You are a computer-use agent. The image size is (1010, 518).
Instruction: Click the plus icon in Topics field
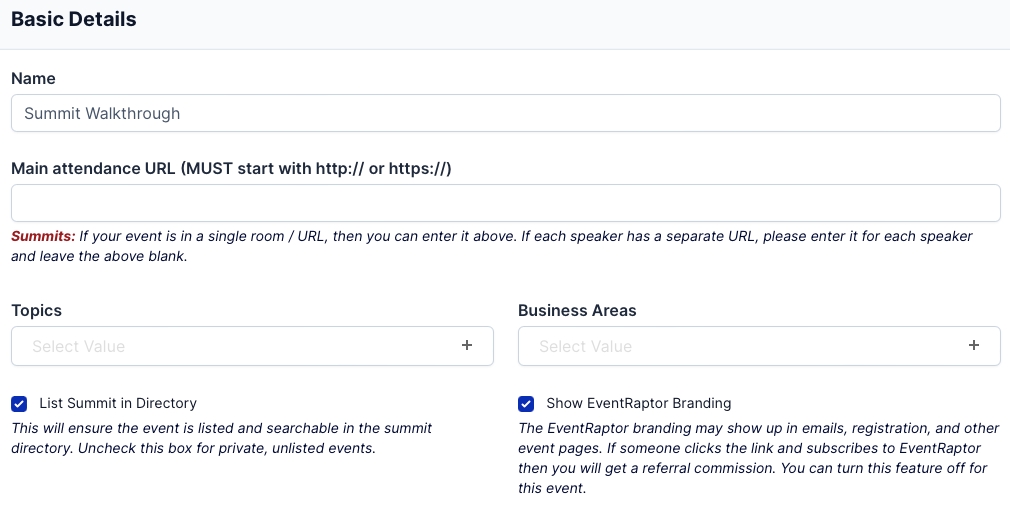tap(466, 346)
